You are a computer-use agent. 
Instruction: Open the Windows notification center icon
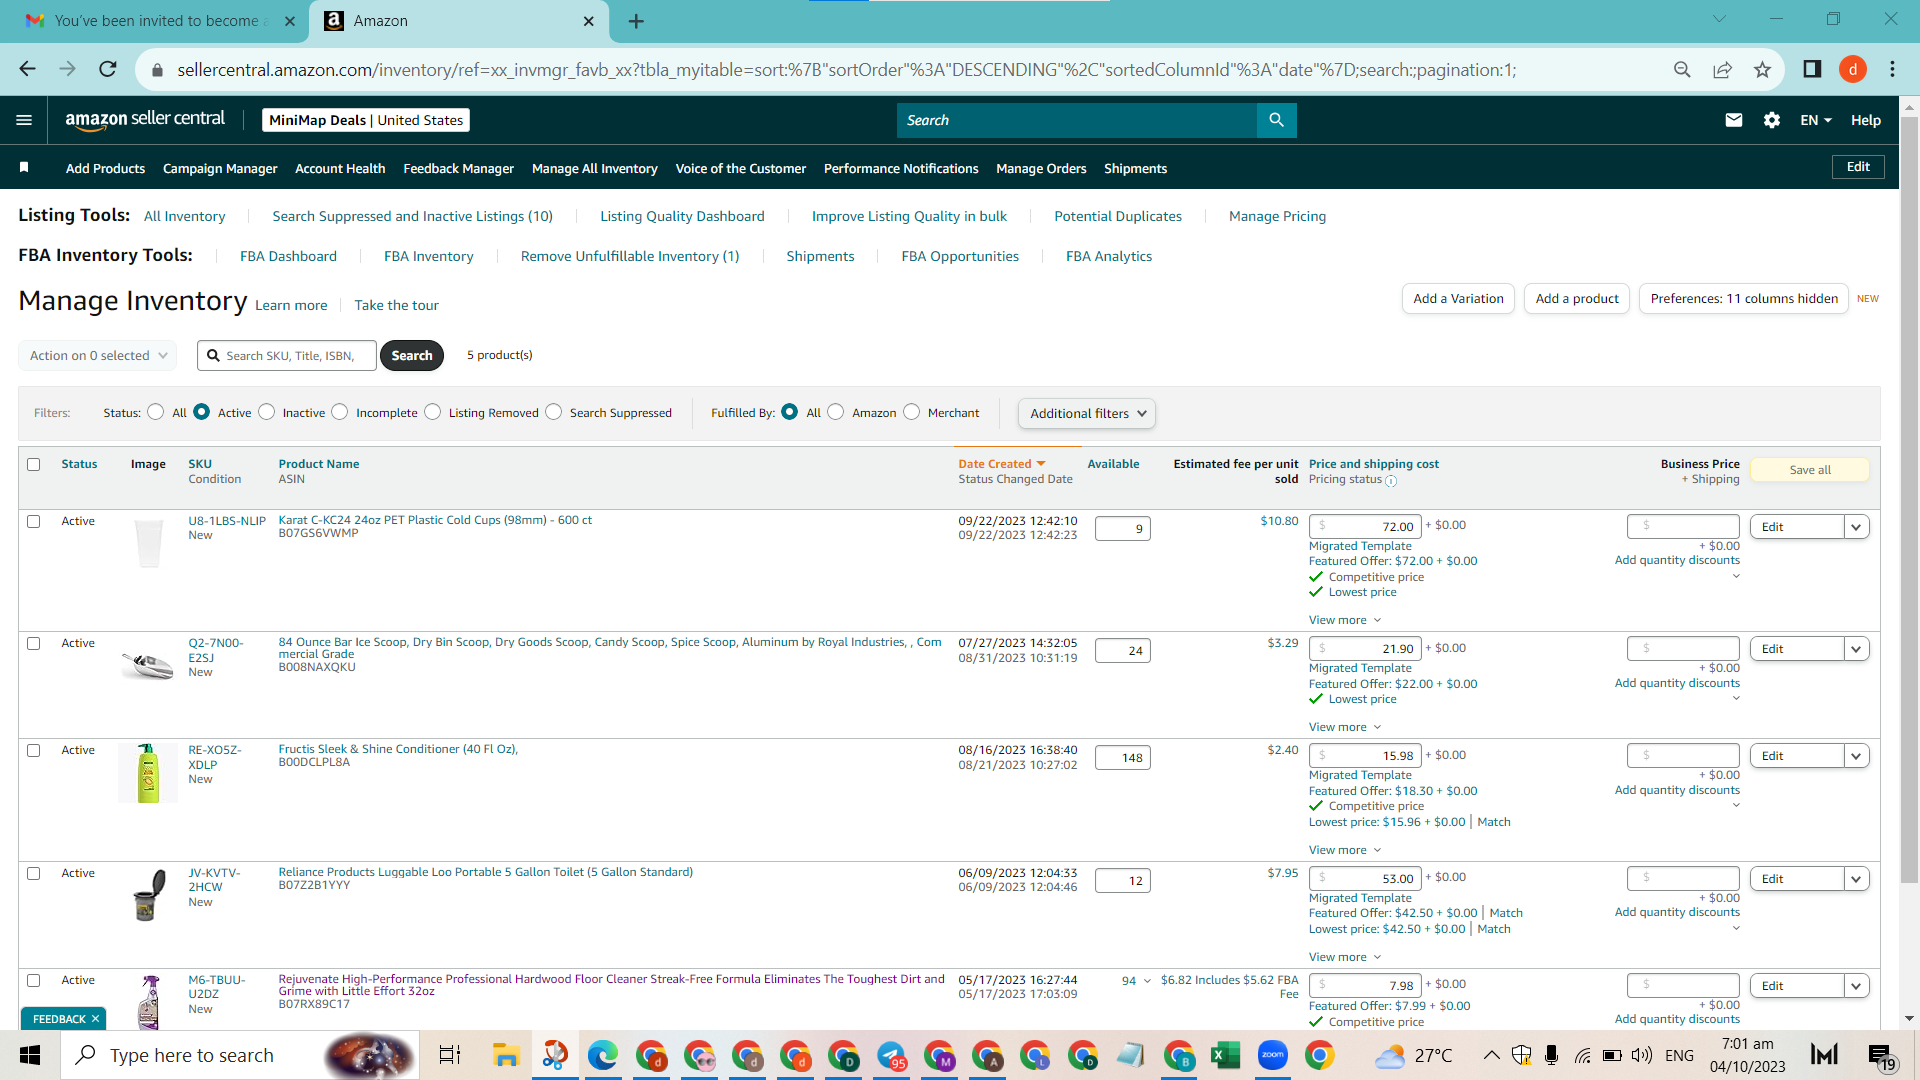1881,1055
